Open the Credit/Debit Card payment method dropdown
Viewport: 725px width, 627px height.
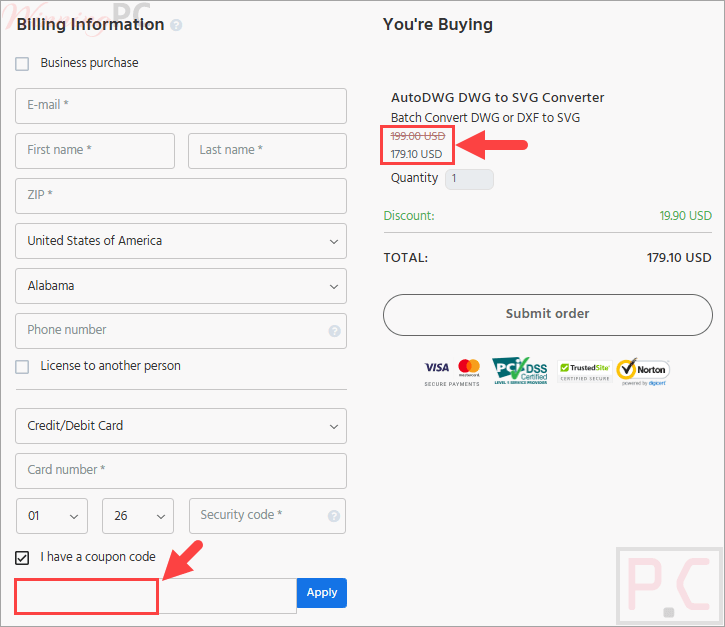181,426
